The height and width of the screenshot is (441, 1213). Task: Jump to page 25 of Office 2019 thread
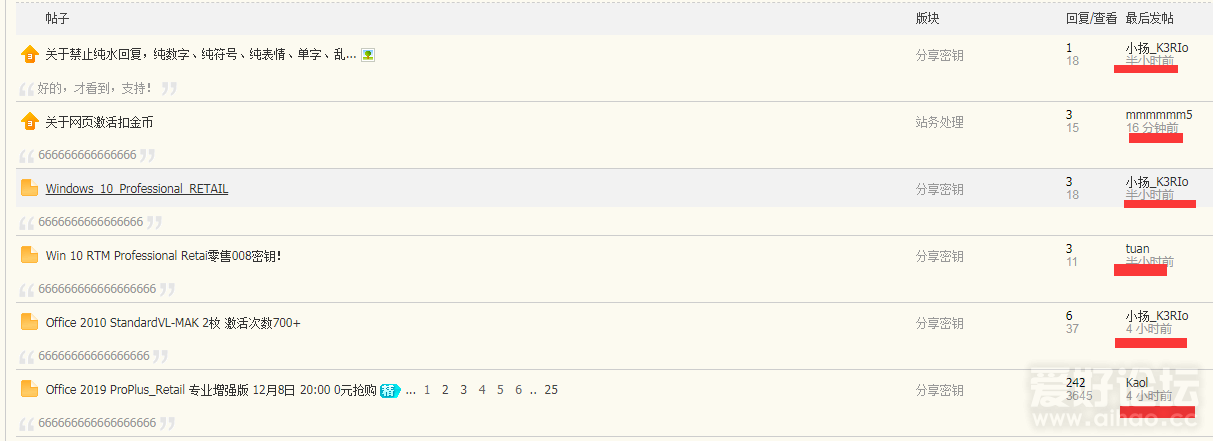[x=551, y=390]
